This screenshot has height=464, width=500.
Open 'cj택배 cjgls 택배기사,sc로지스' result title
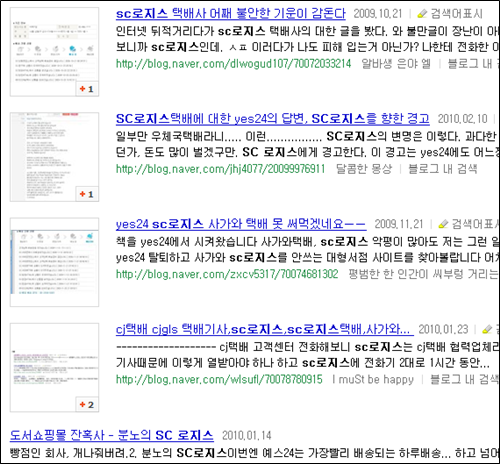click(x=265, y=329)
